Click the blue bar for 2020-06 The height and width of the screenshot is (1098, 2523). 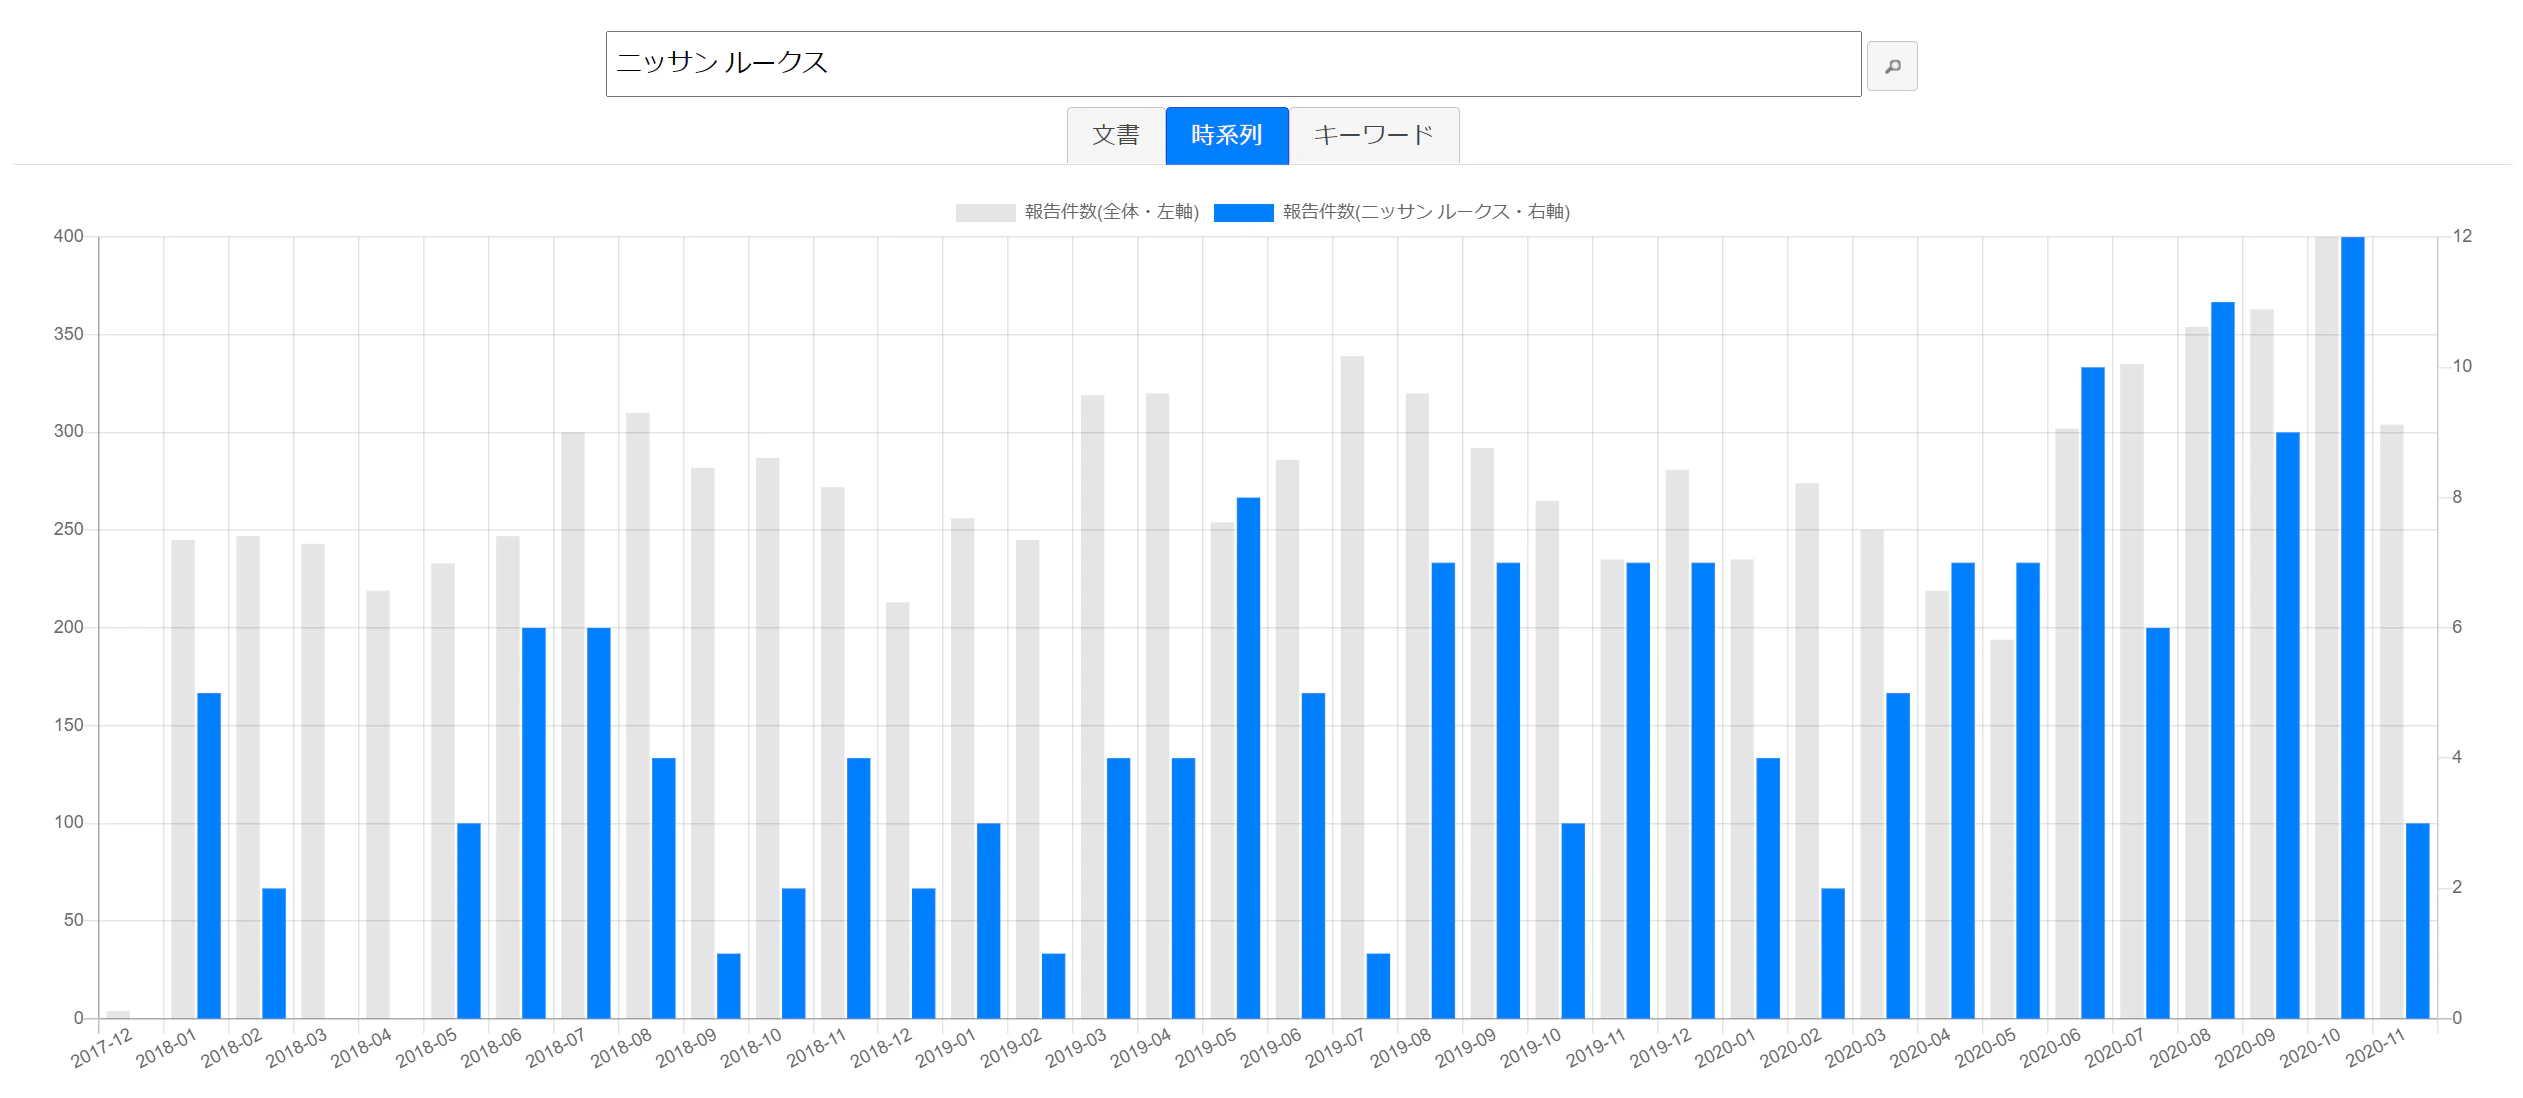[2092, 692]
